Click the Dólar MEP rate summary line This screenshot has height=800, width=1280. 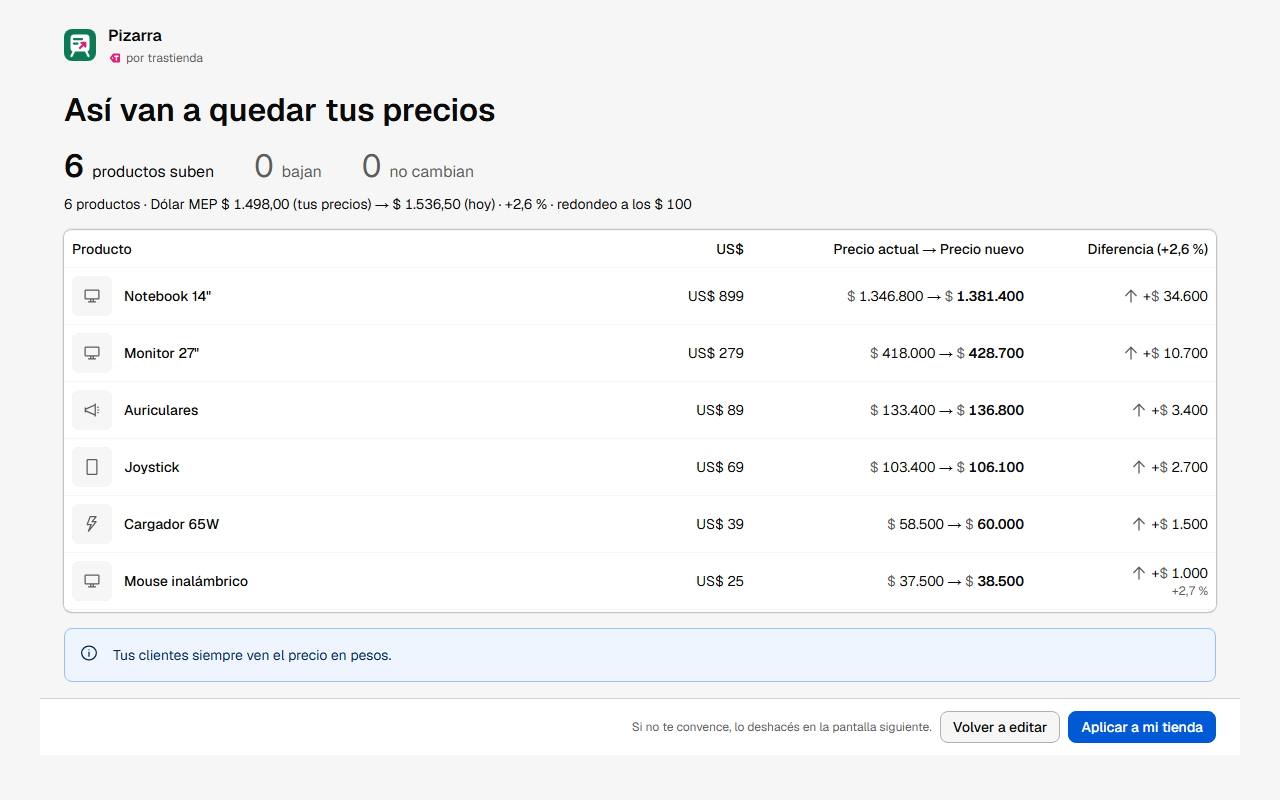tap(378, 204)
